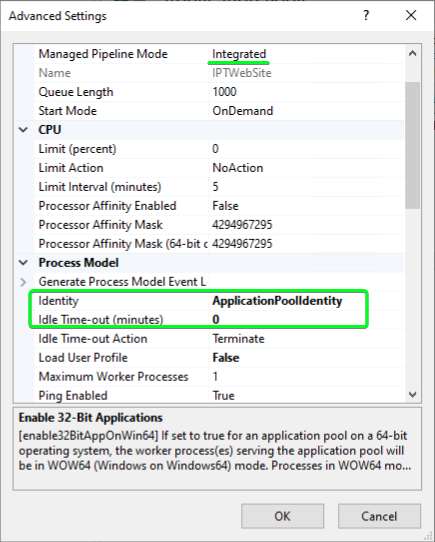Screen dimensions: 435x542
Task: Click the OK button
Action: (x=282, y=516)
